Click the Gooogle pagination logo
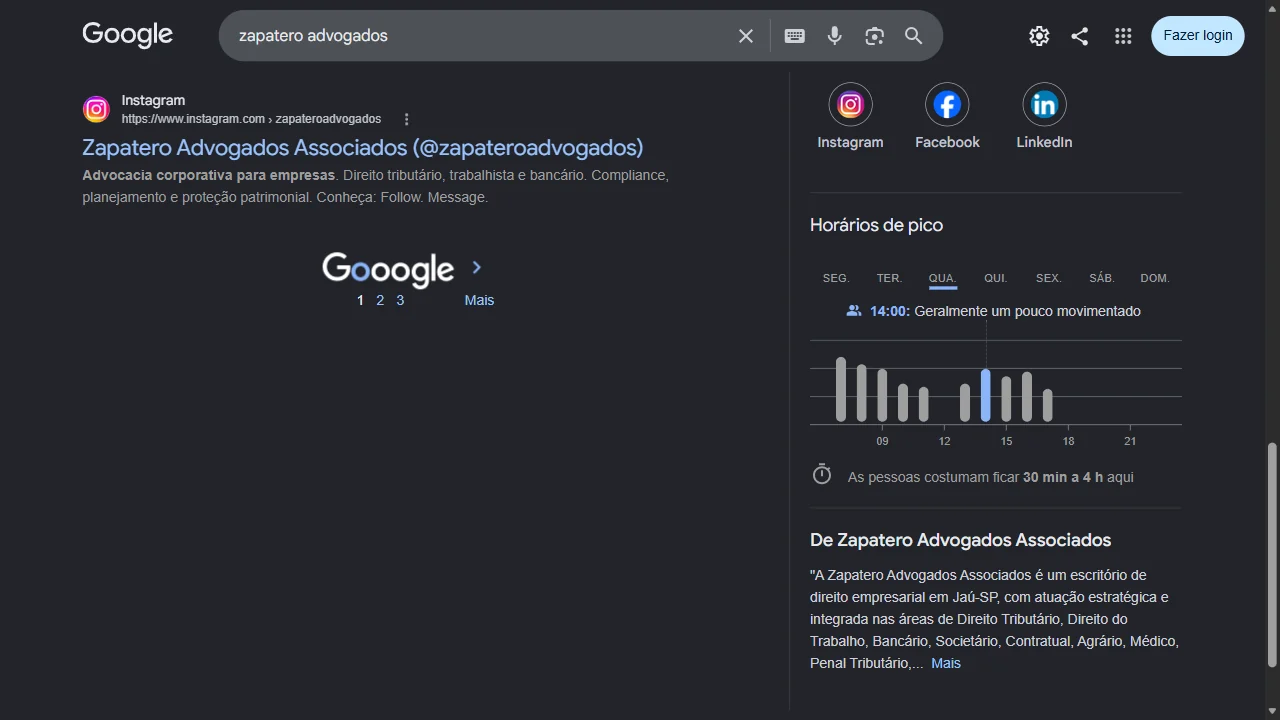1280x720 pixels. click(x=388, y=269)
